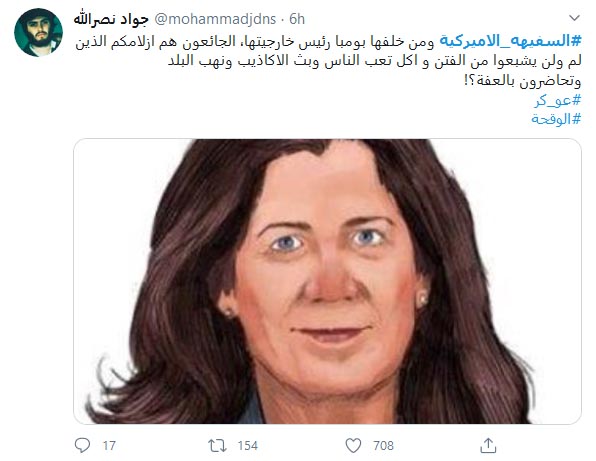
Task: Enlarge the illustrated portrait image
Action: coord(327,281)
